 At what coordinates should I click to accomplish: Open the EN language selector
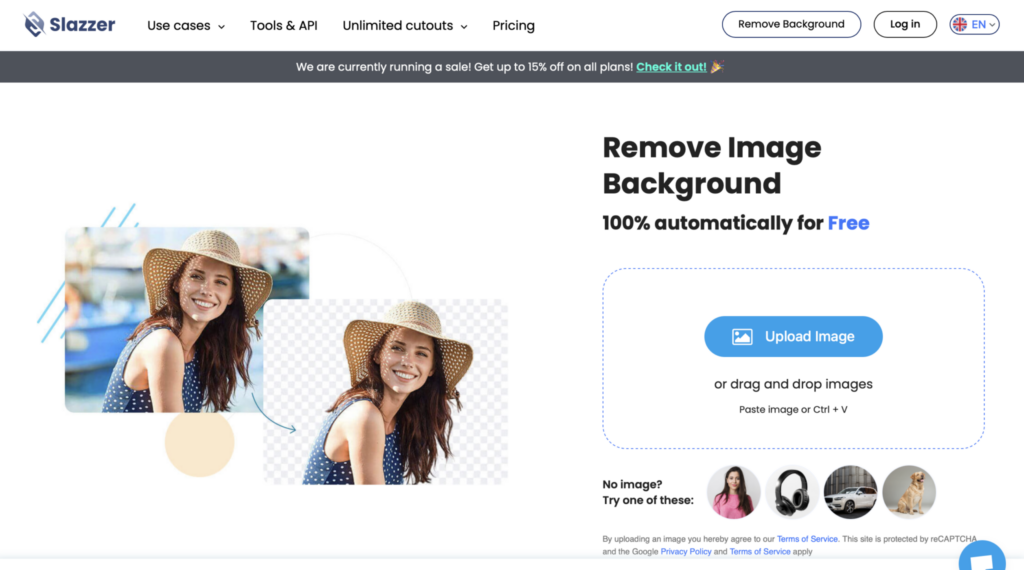click(x=974, y=24)
